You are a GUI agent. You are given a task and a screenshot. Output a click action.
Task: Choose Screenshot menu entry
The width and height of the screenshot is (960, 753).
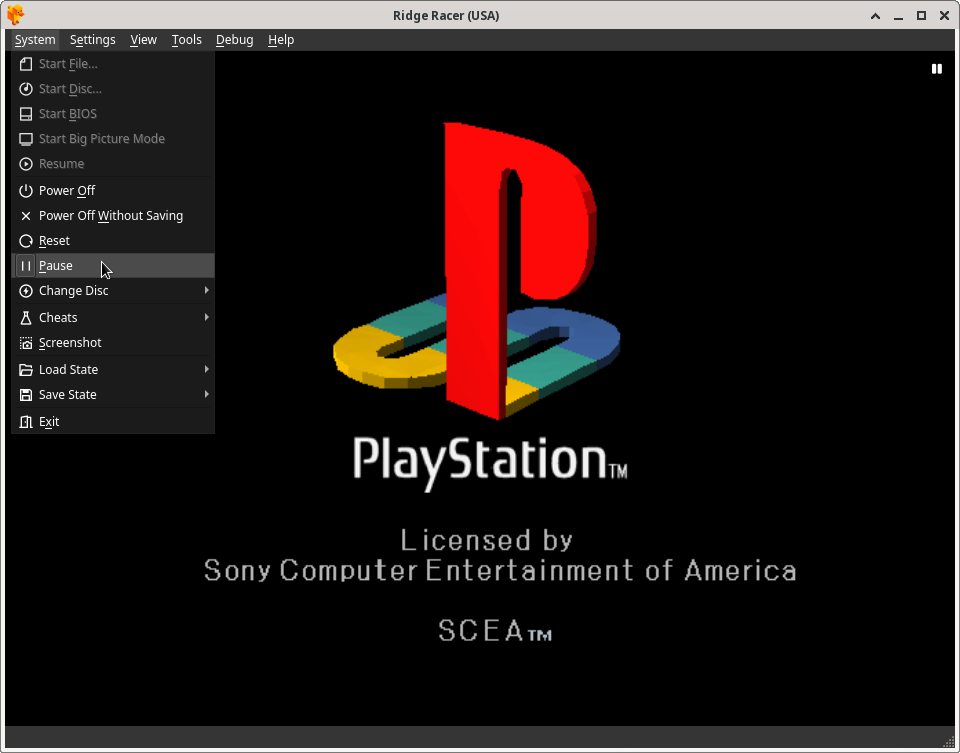113,343
